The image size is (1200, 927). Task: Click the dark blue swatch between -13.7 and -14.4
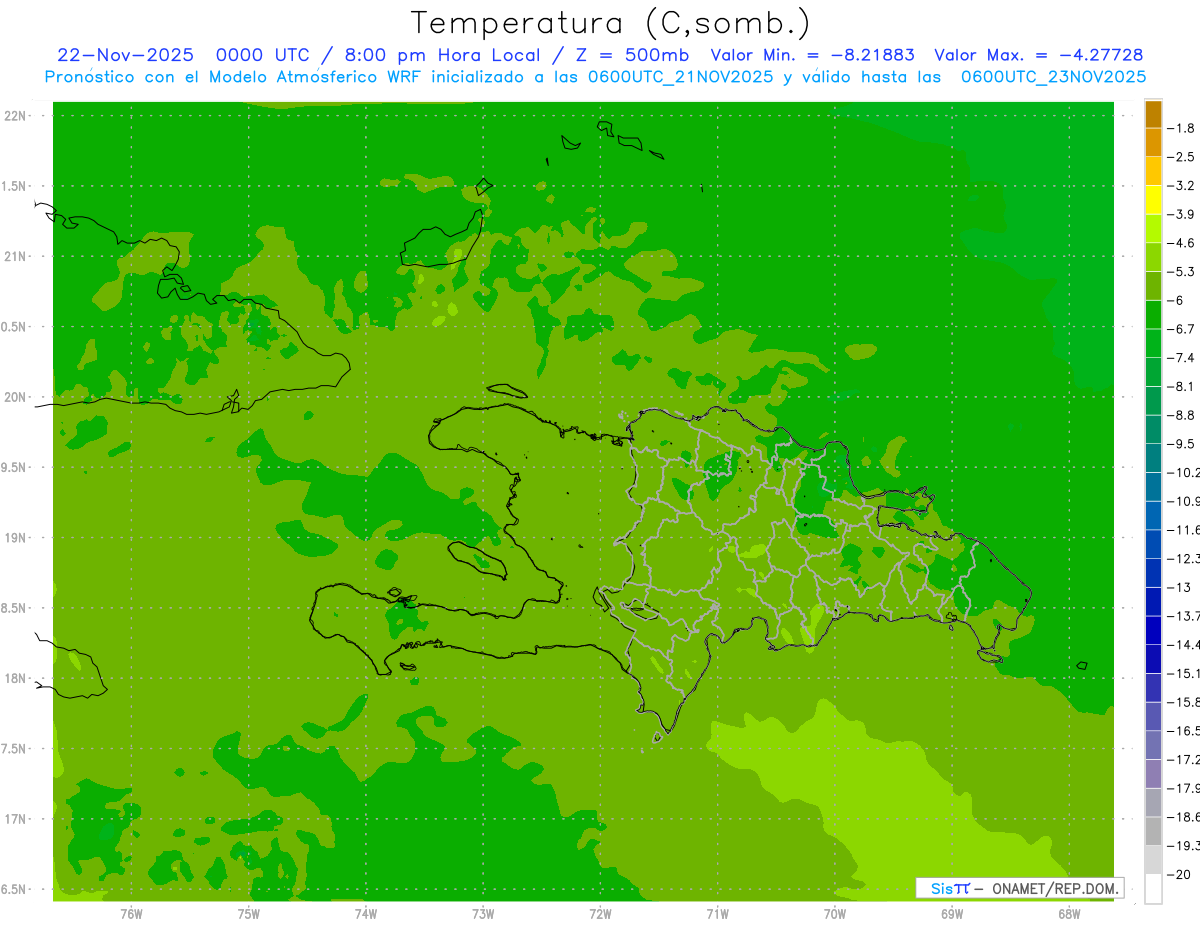point(1153,630)
